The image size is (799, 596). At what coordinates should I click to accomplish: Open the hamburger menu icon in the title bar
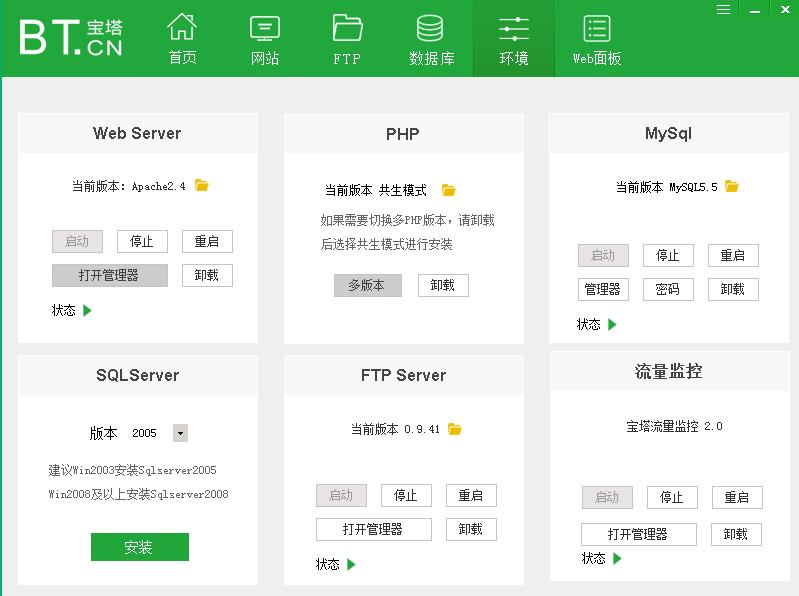click(724, 10)
